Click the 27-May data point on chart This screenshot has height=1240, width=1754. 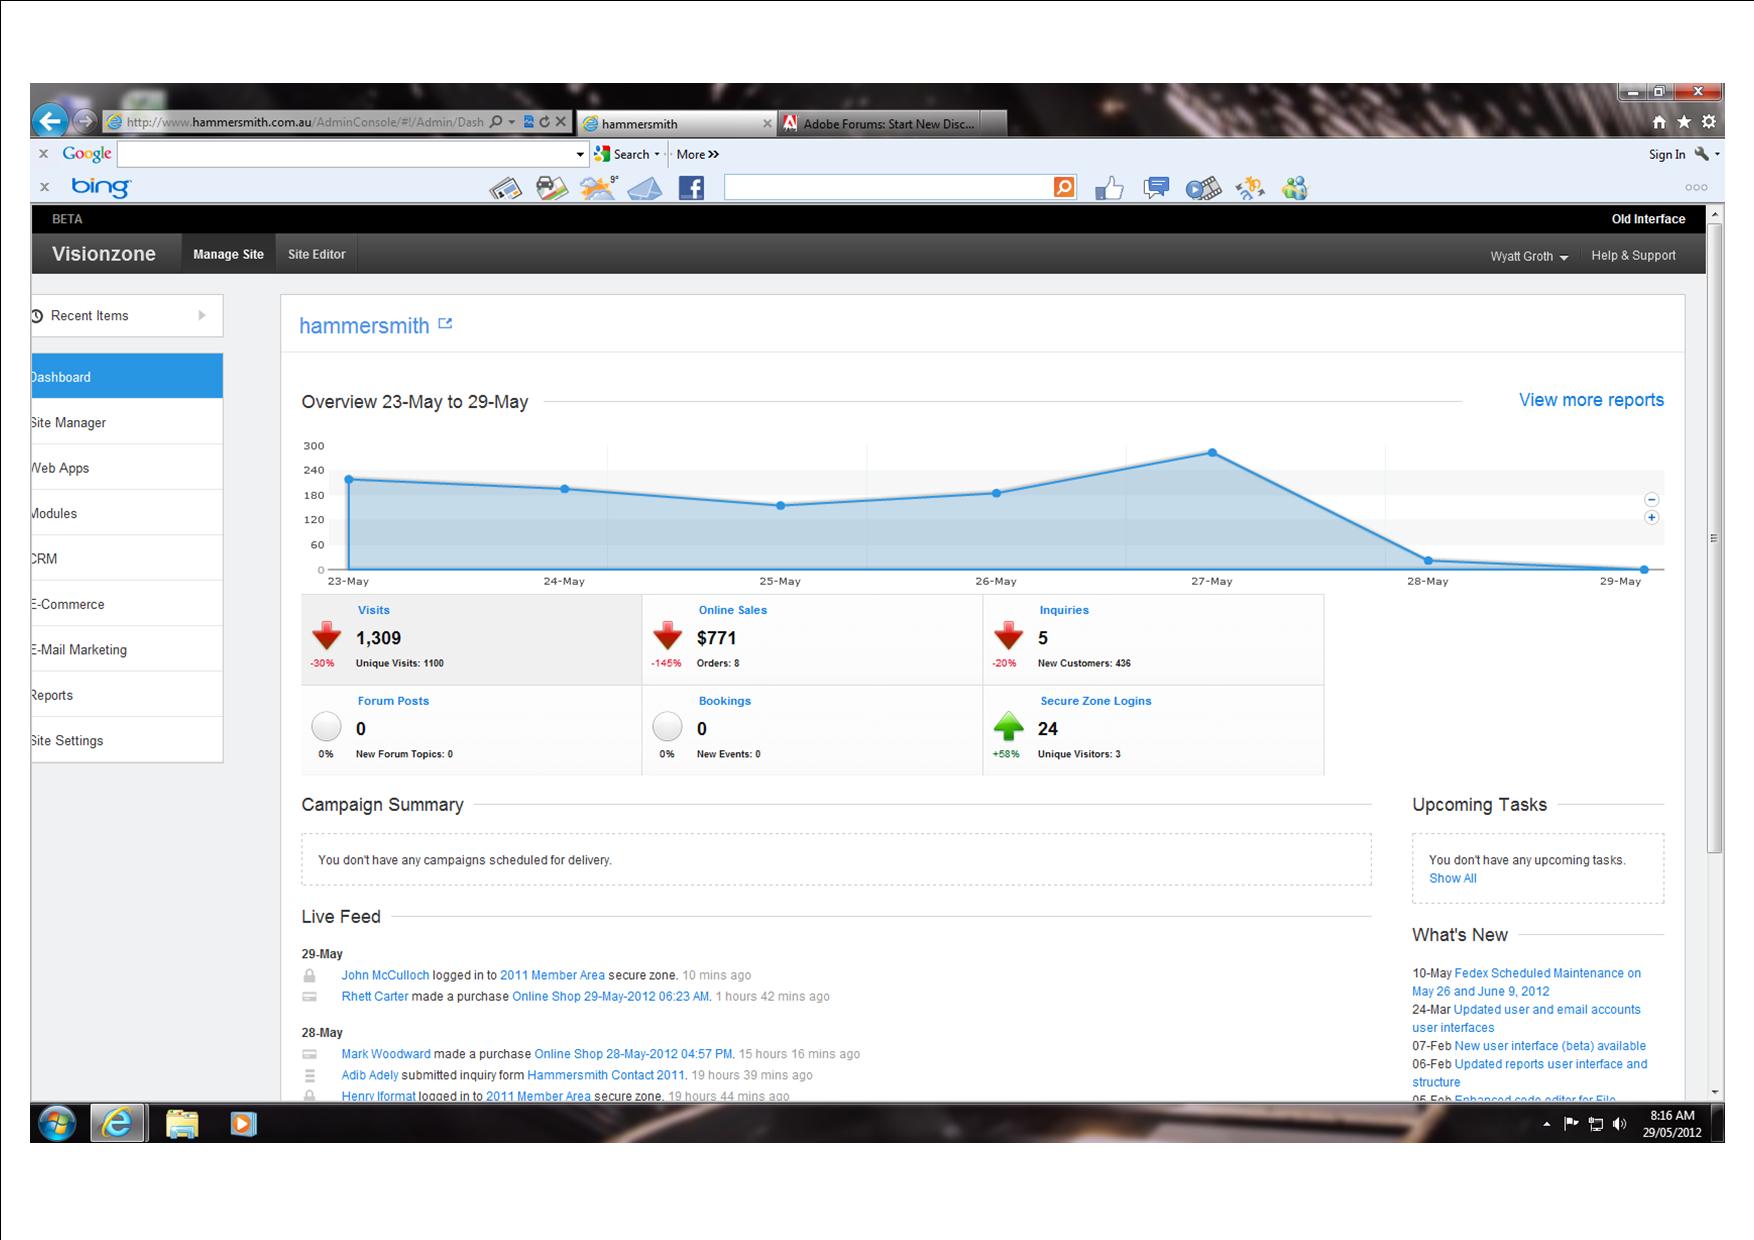pyautogui.click(x=1212, y=453)
